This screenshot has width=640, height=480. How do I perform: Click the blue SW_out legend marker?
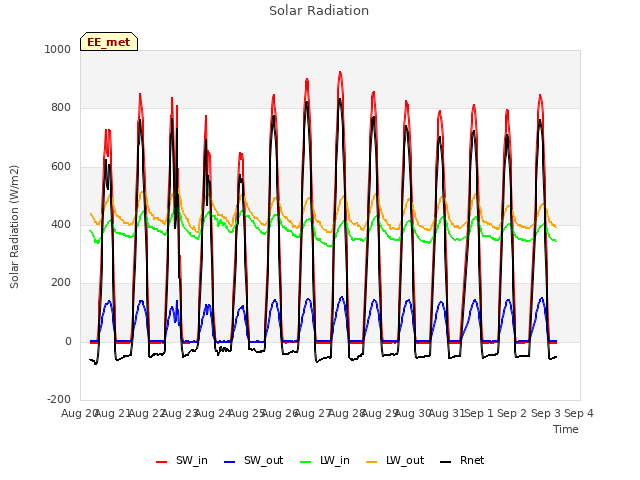click(230, 462)
